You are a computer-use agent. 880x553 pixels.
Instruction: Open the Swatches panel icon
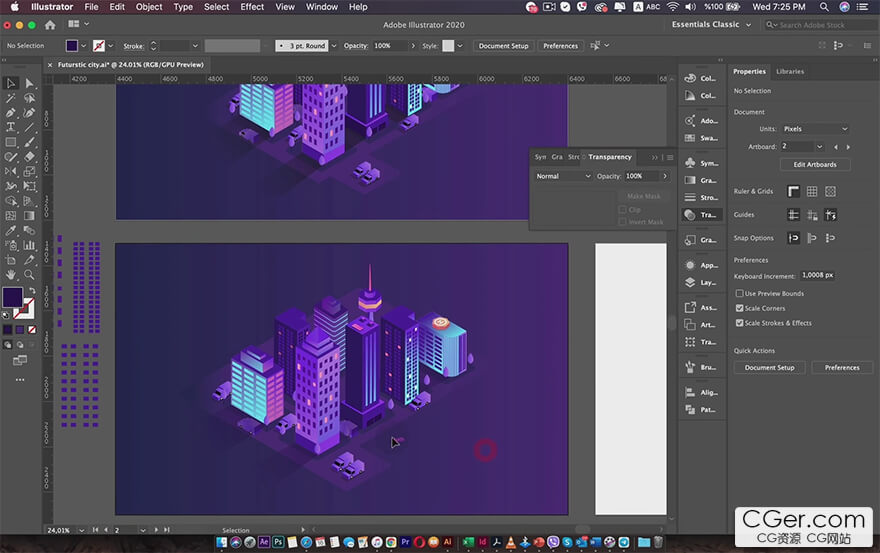click(x=690, y=138)
